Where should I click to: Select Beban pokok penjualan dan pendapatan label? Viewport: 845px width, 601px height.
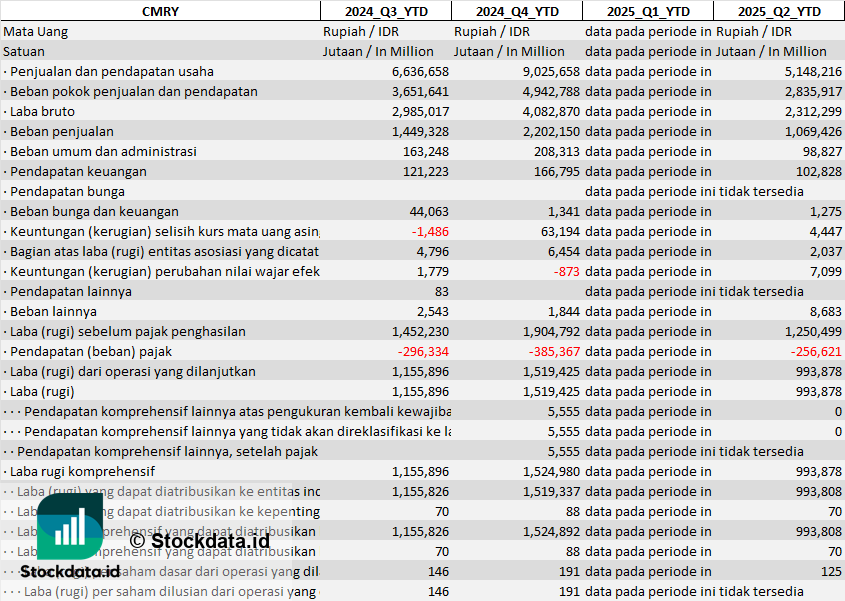point(130,92)
